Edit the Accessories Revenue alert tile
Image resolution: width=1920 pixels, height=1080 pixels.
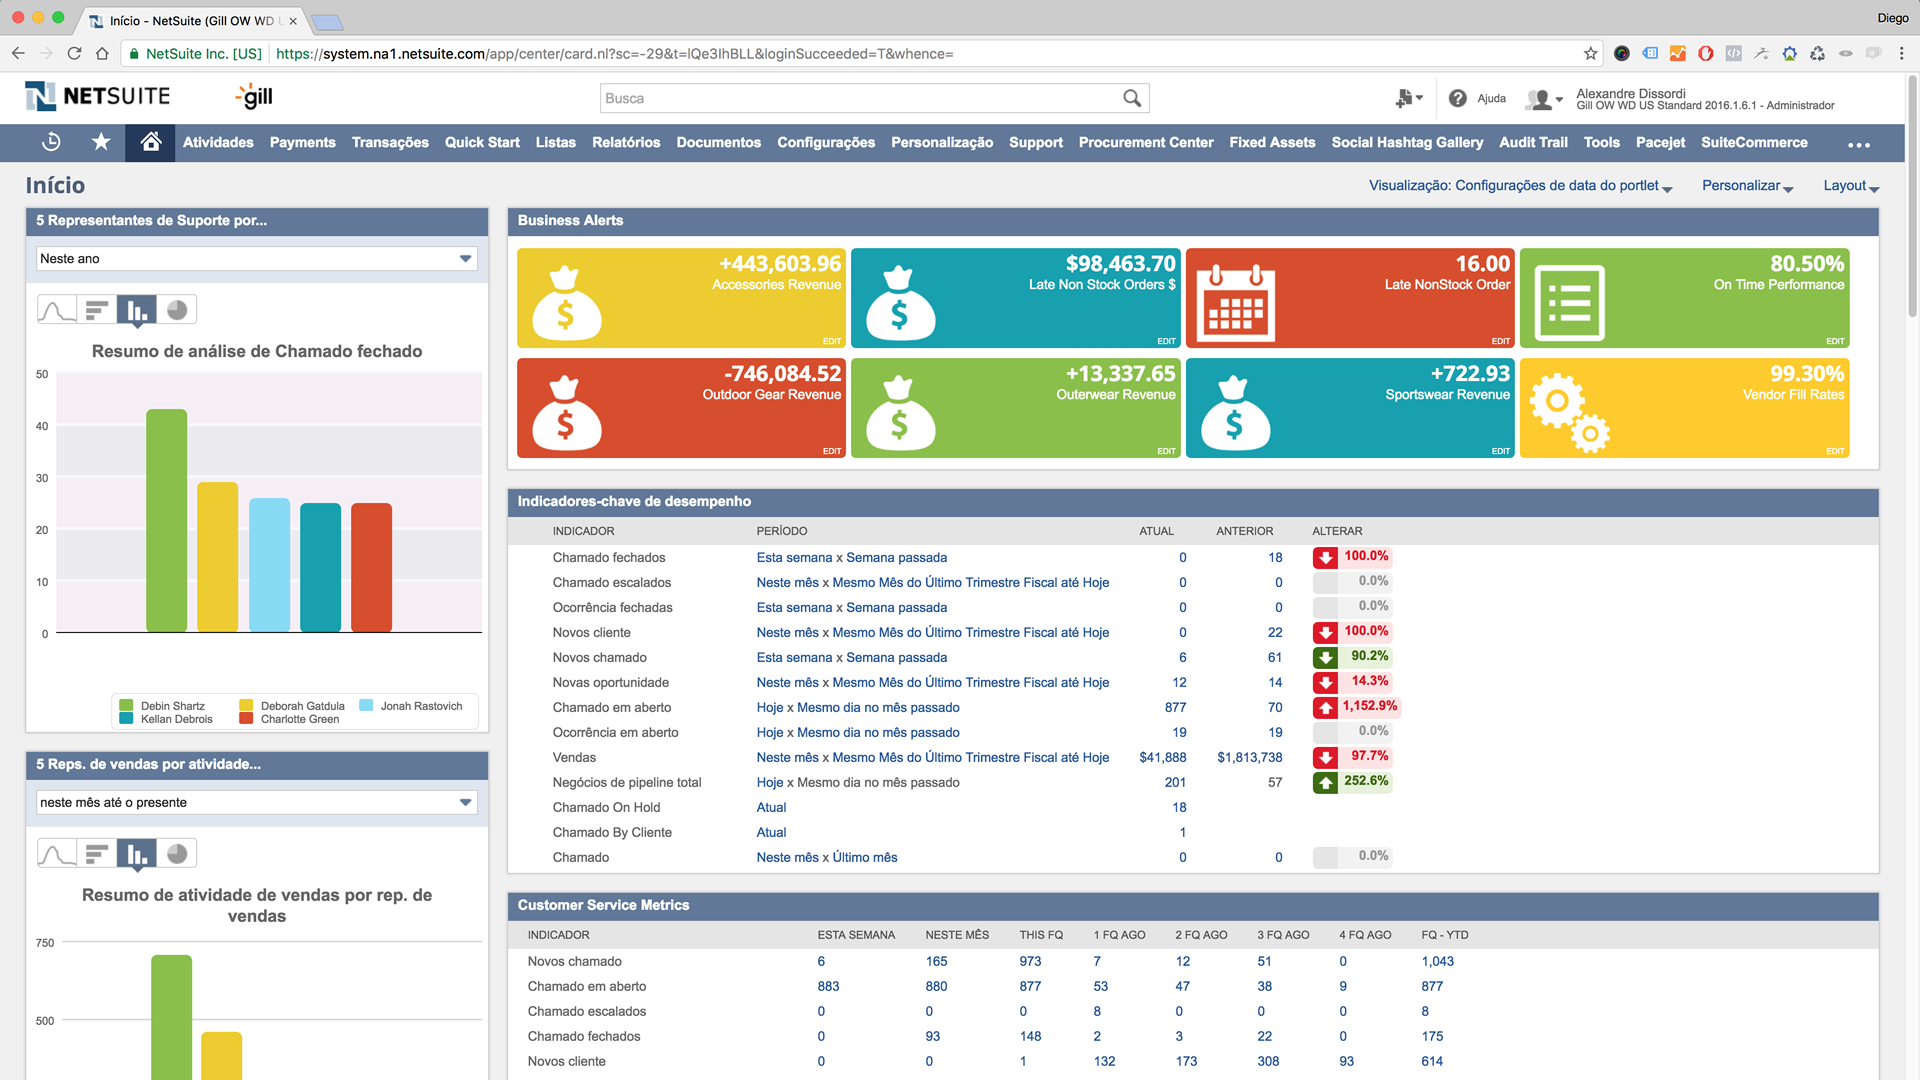[832, 341]
